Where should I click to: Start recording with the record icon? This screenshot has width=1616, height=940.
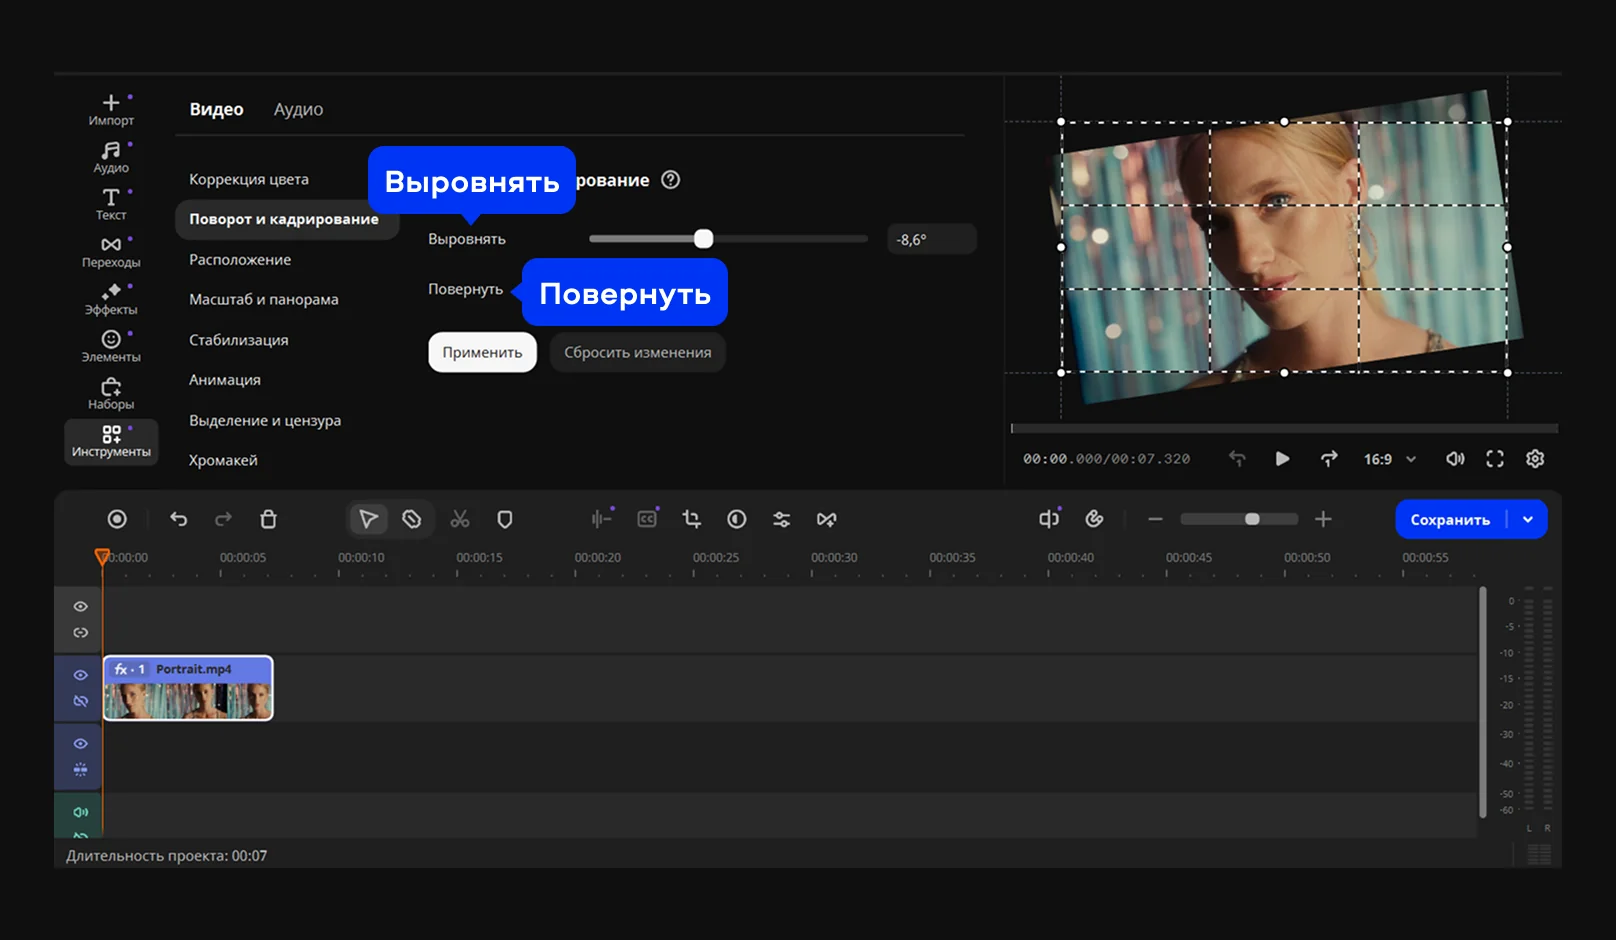[x=117, y=519]
